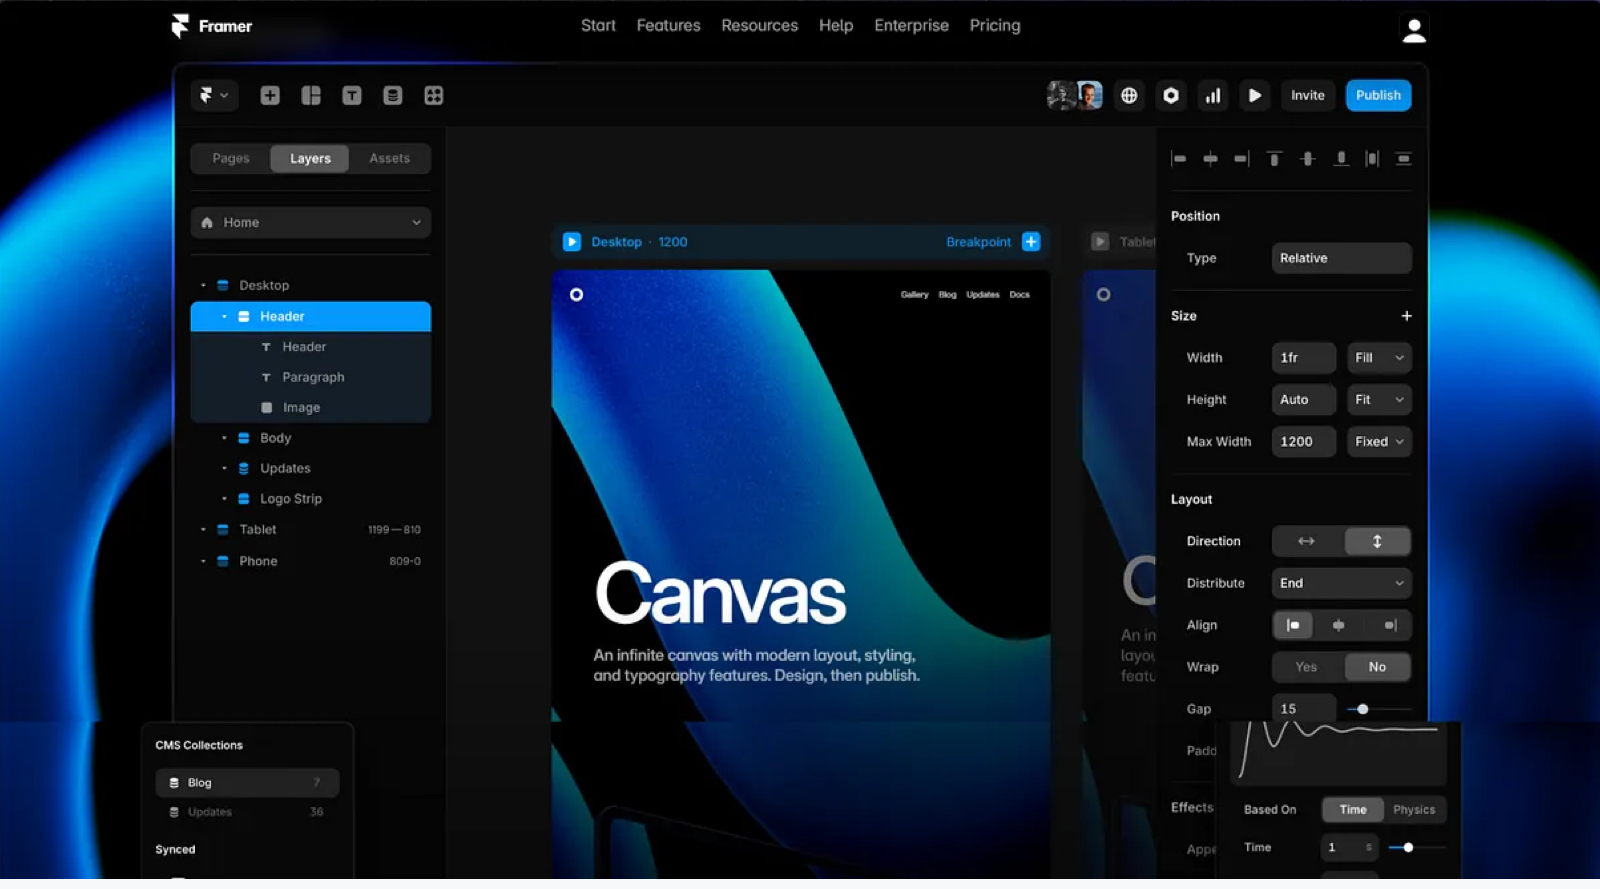Screen dimensions: 1600x889
Task: Click the align top edge icon
Action: coord(1274,158)
